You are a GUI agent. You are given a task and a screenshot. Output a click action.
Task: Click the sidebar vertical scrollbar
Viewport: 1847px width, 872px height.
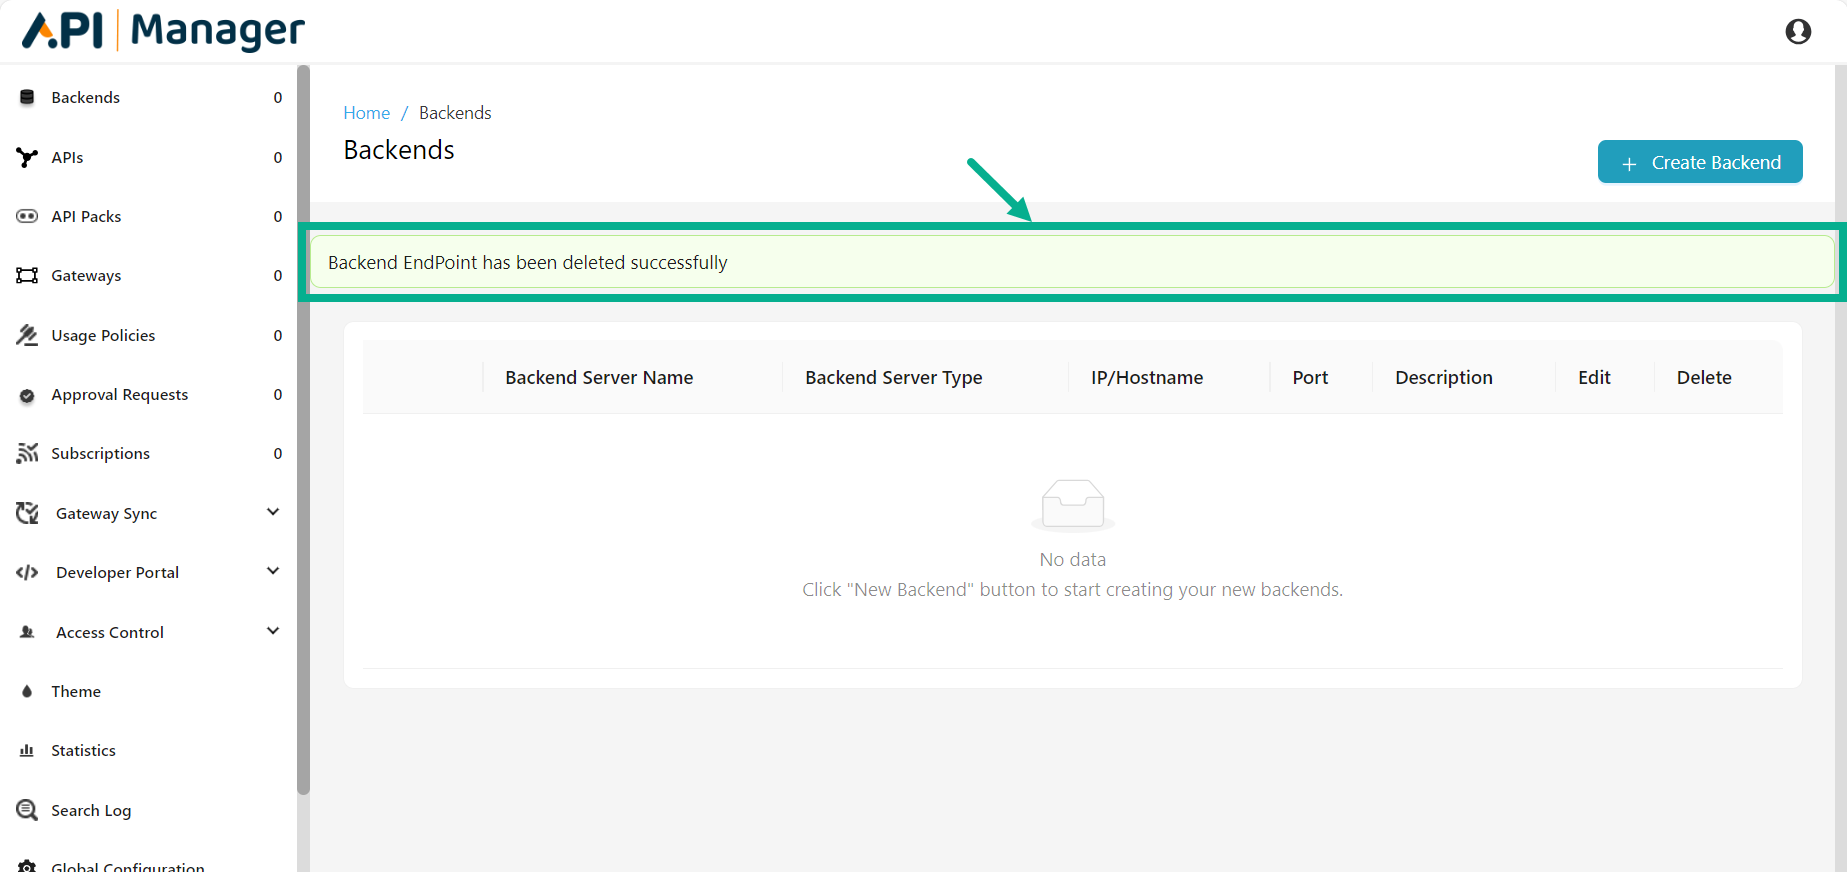coord(303,430)
